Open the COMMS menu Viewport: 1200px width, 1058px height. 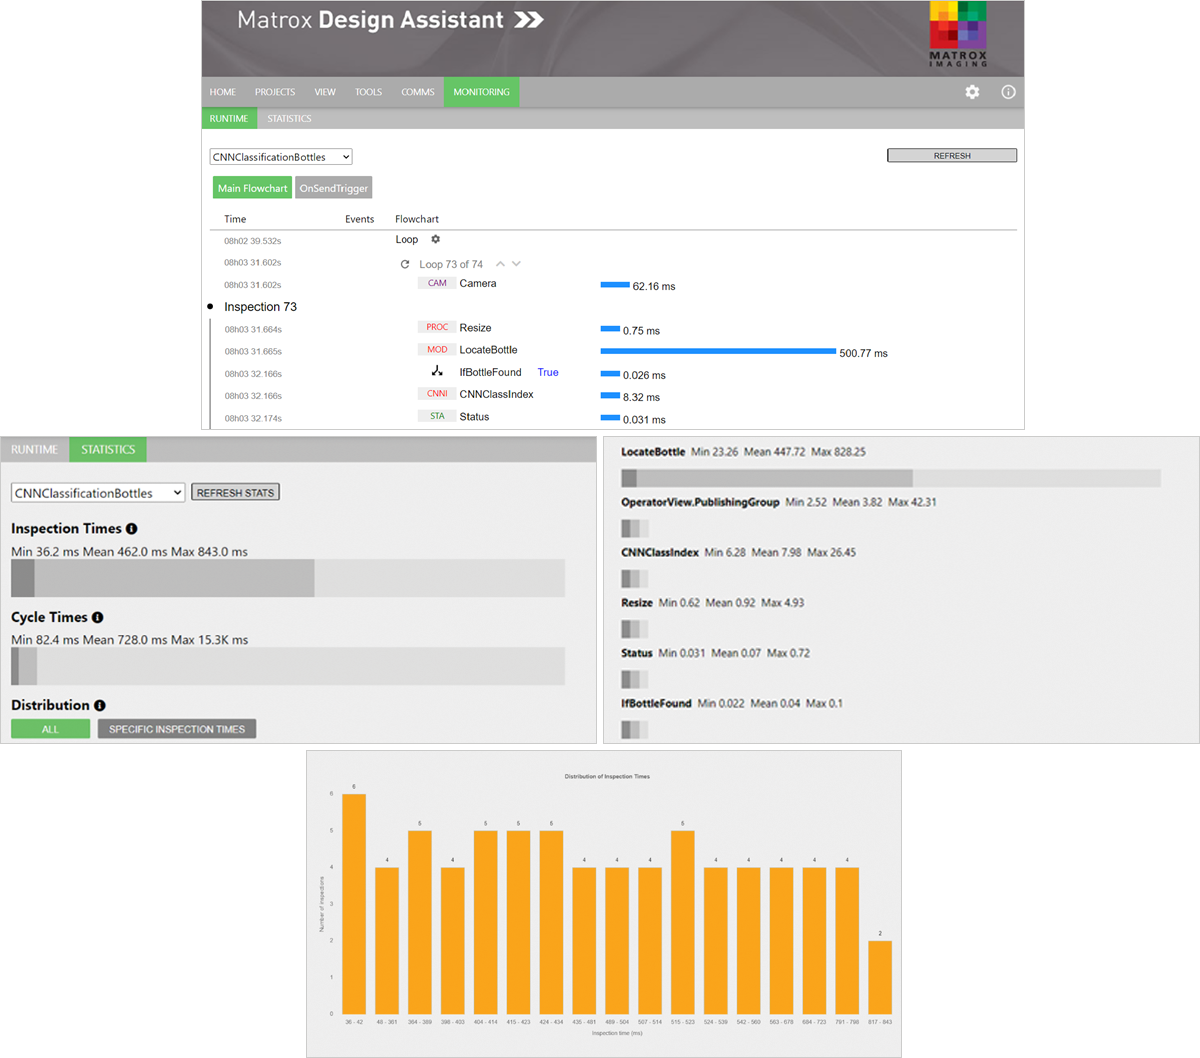pos(418,92)
